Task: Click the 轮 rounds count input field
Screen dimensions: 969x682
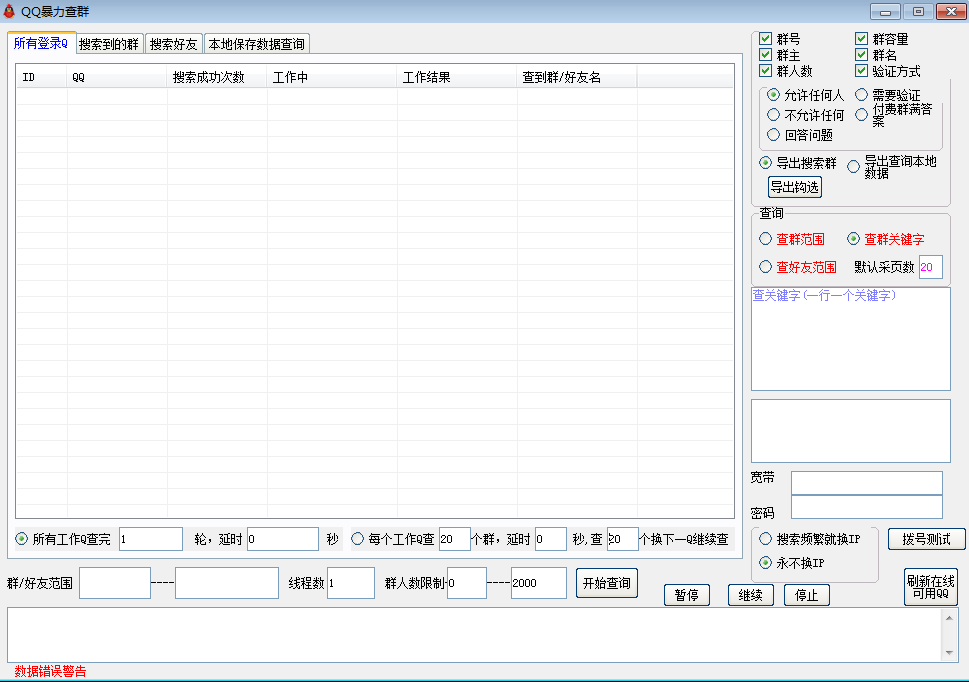Action: [x=151, y=539]
